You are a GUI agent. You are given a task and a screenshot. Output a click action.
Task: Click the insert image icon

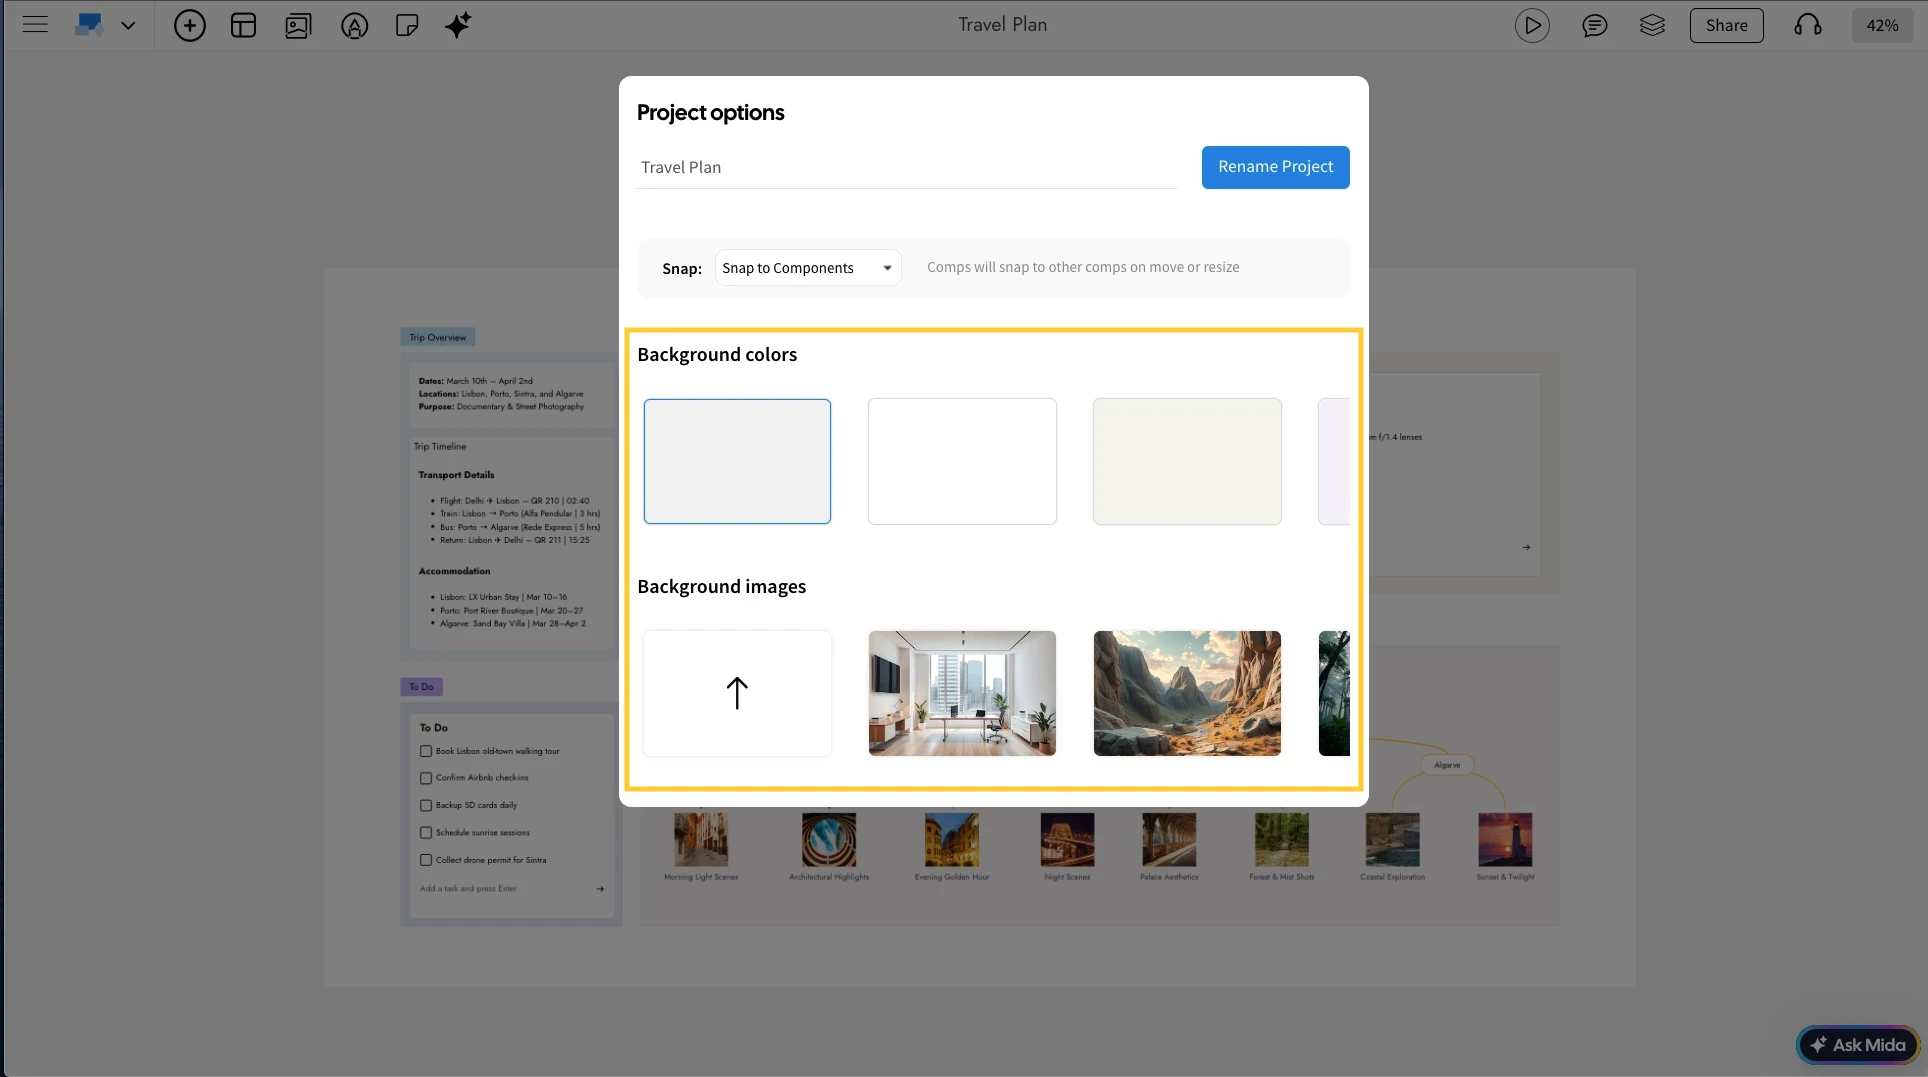point(297,25)
